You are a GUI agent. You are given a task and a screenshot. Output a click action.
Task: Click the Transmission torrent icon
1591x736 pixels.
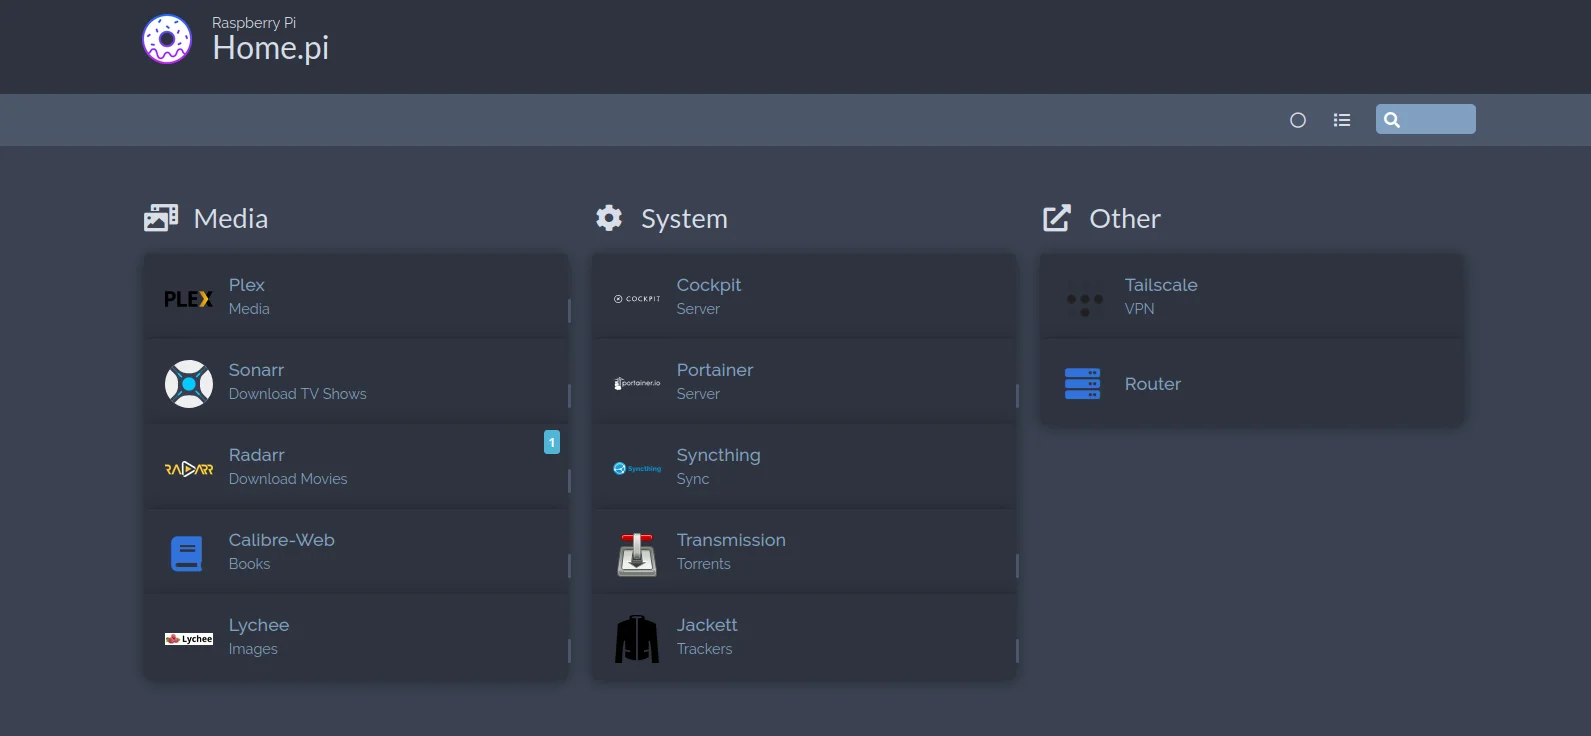(636, 554)
